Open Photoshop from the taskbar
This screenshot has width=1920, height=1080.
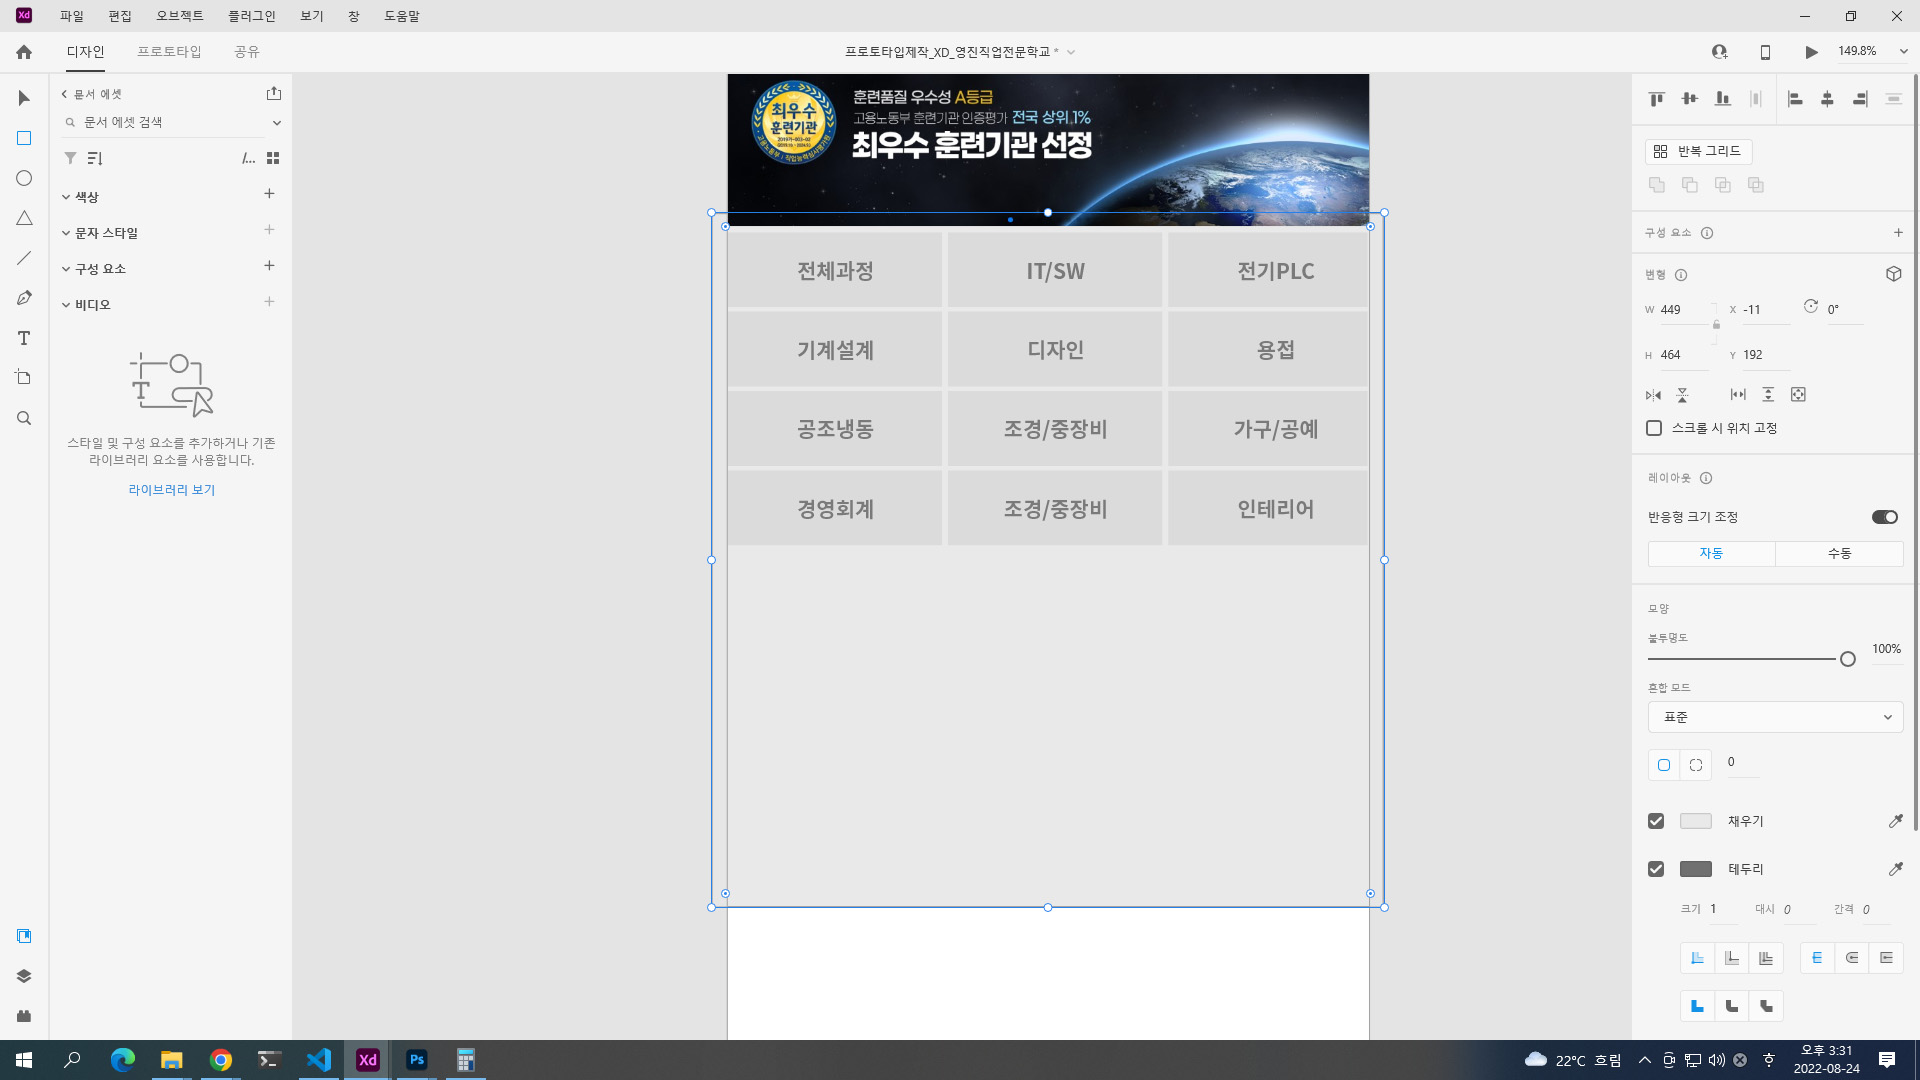417,1060
